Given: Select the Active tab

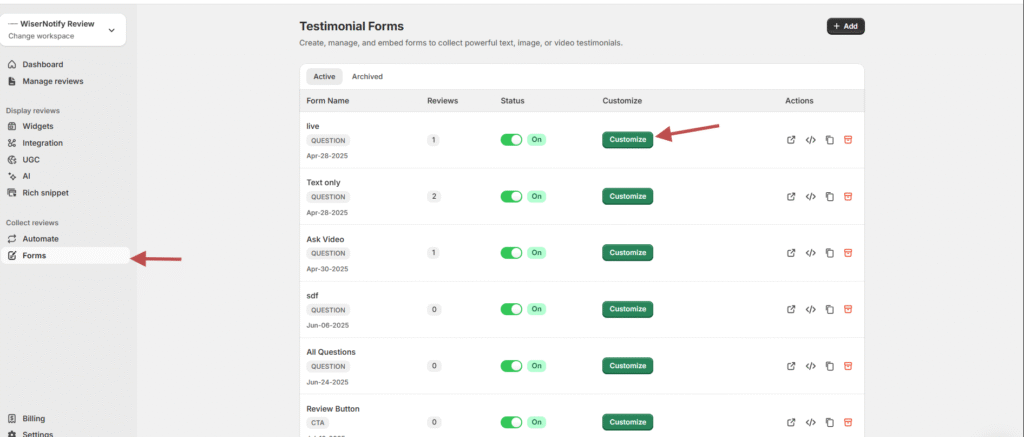Looking at the screenshot, I should pyautogui.click(x=324, y=76).
